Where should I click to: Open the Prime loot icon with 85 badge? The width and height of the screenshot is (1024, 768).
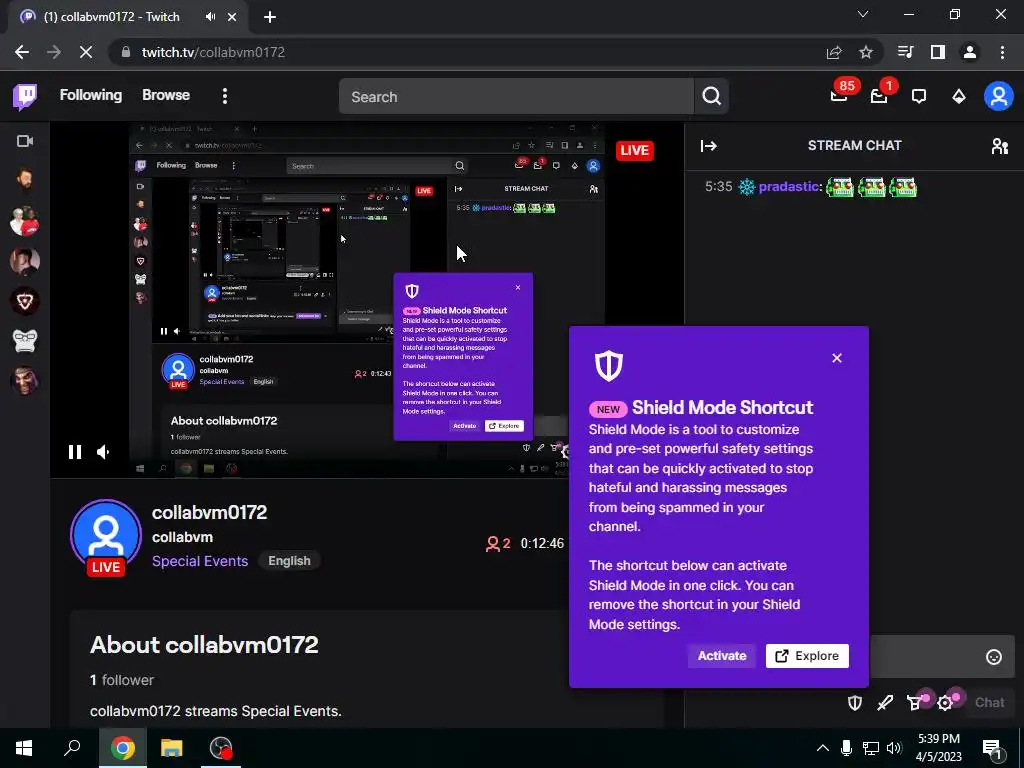[839, 96]
